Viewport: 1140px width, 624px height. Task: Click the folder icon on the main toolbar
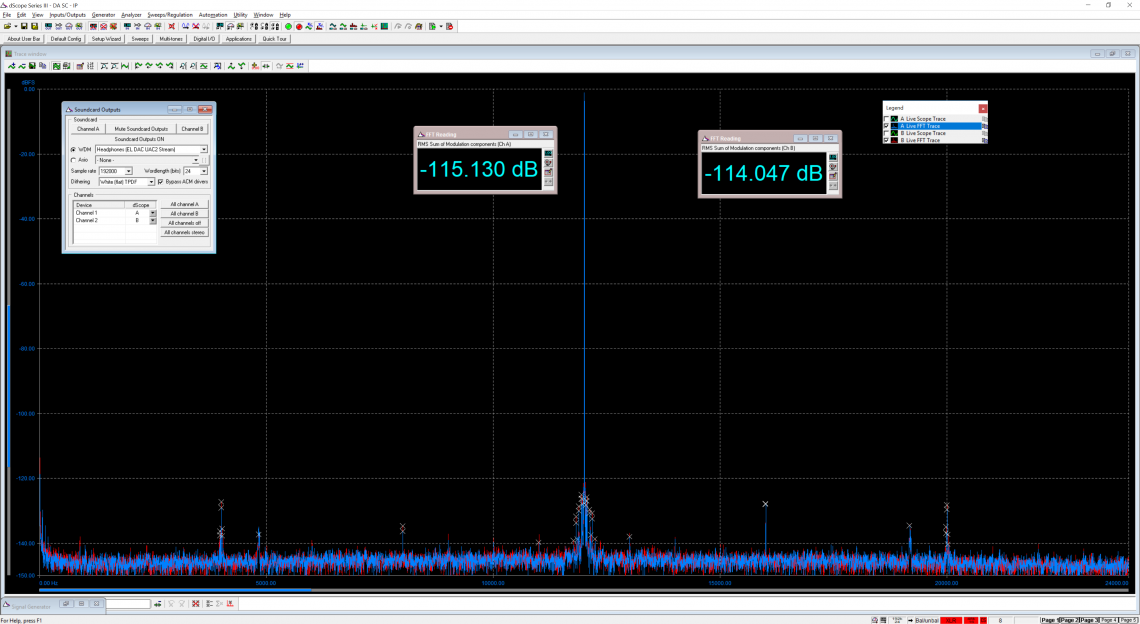click(6, 27)
